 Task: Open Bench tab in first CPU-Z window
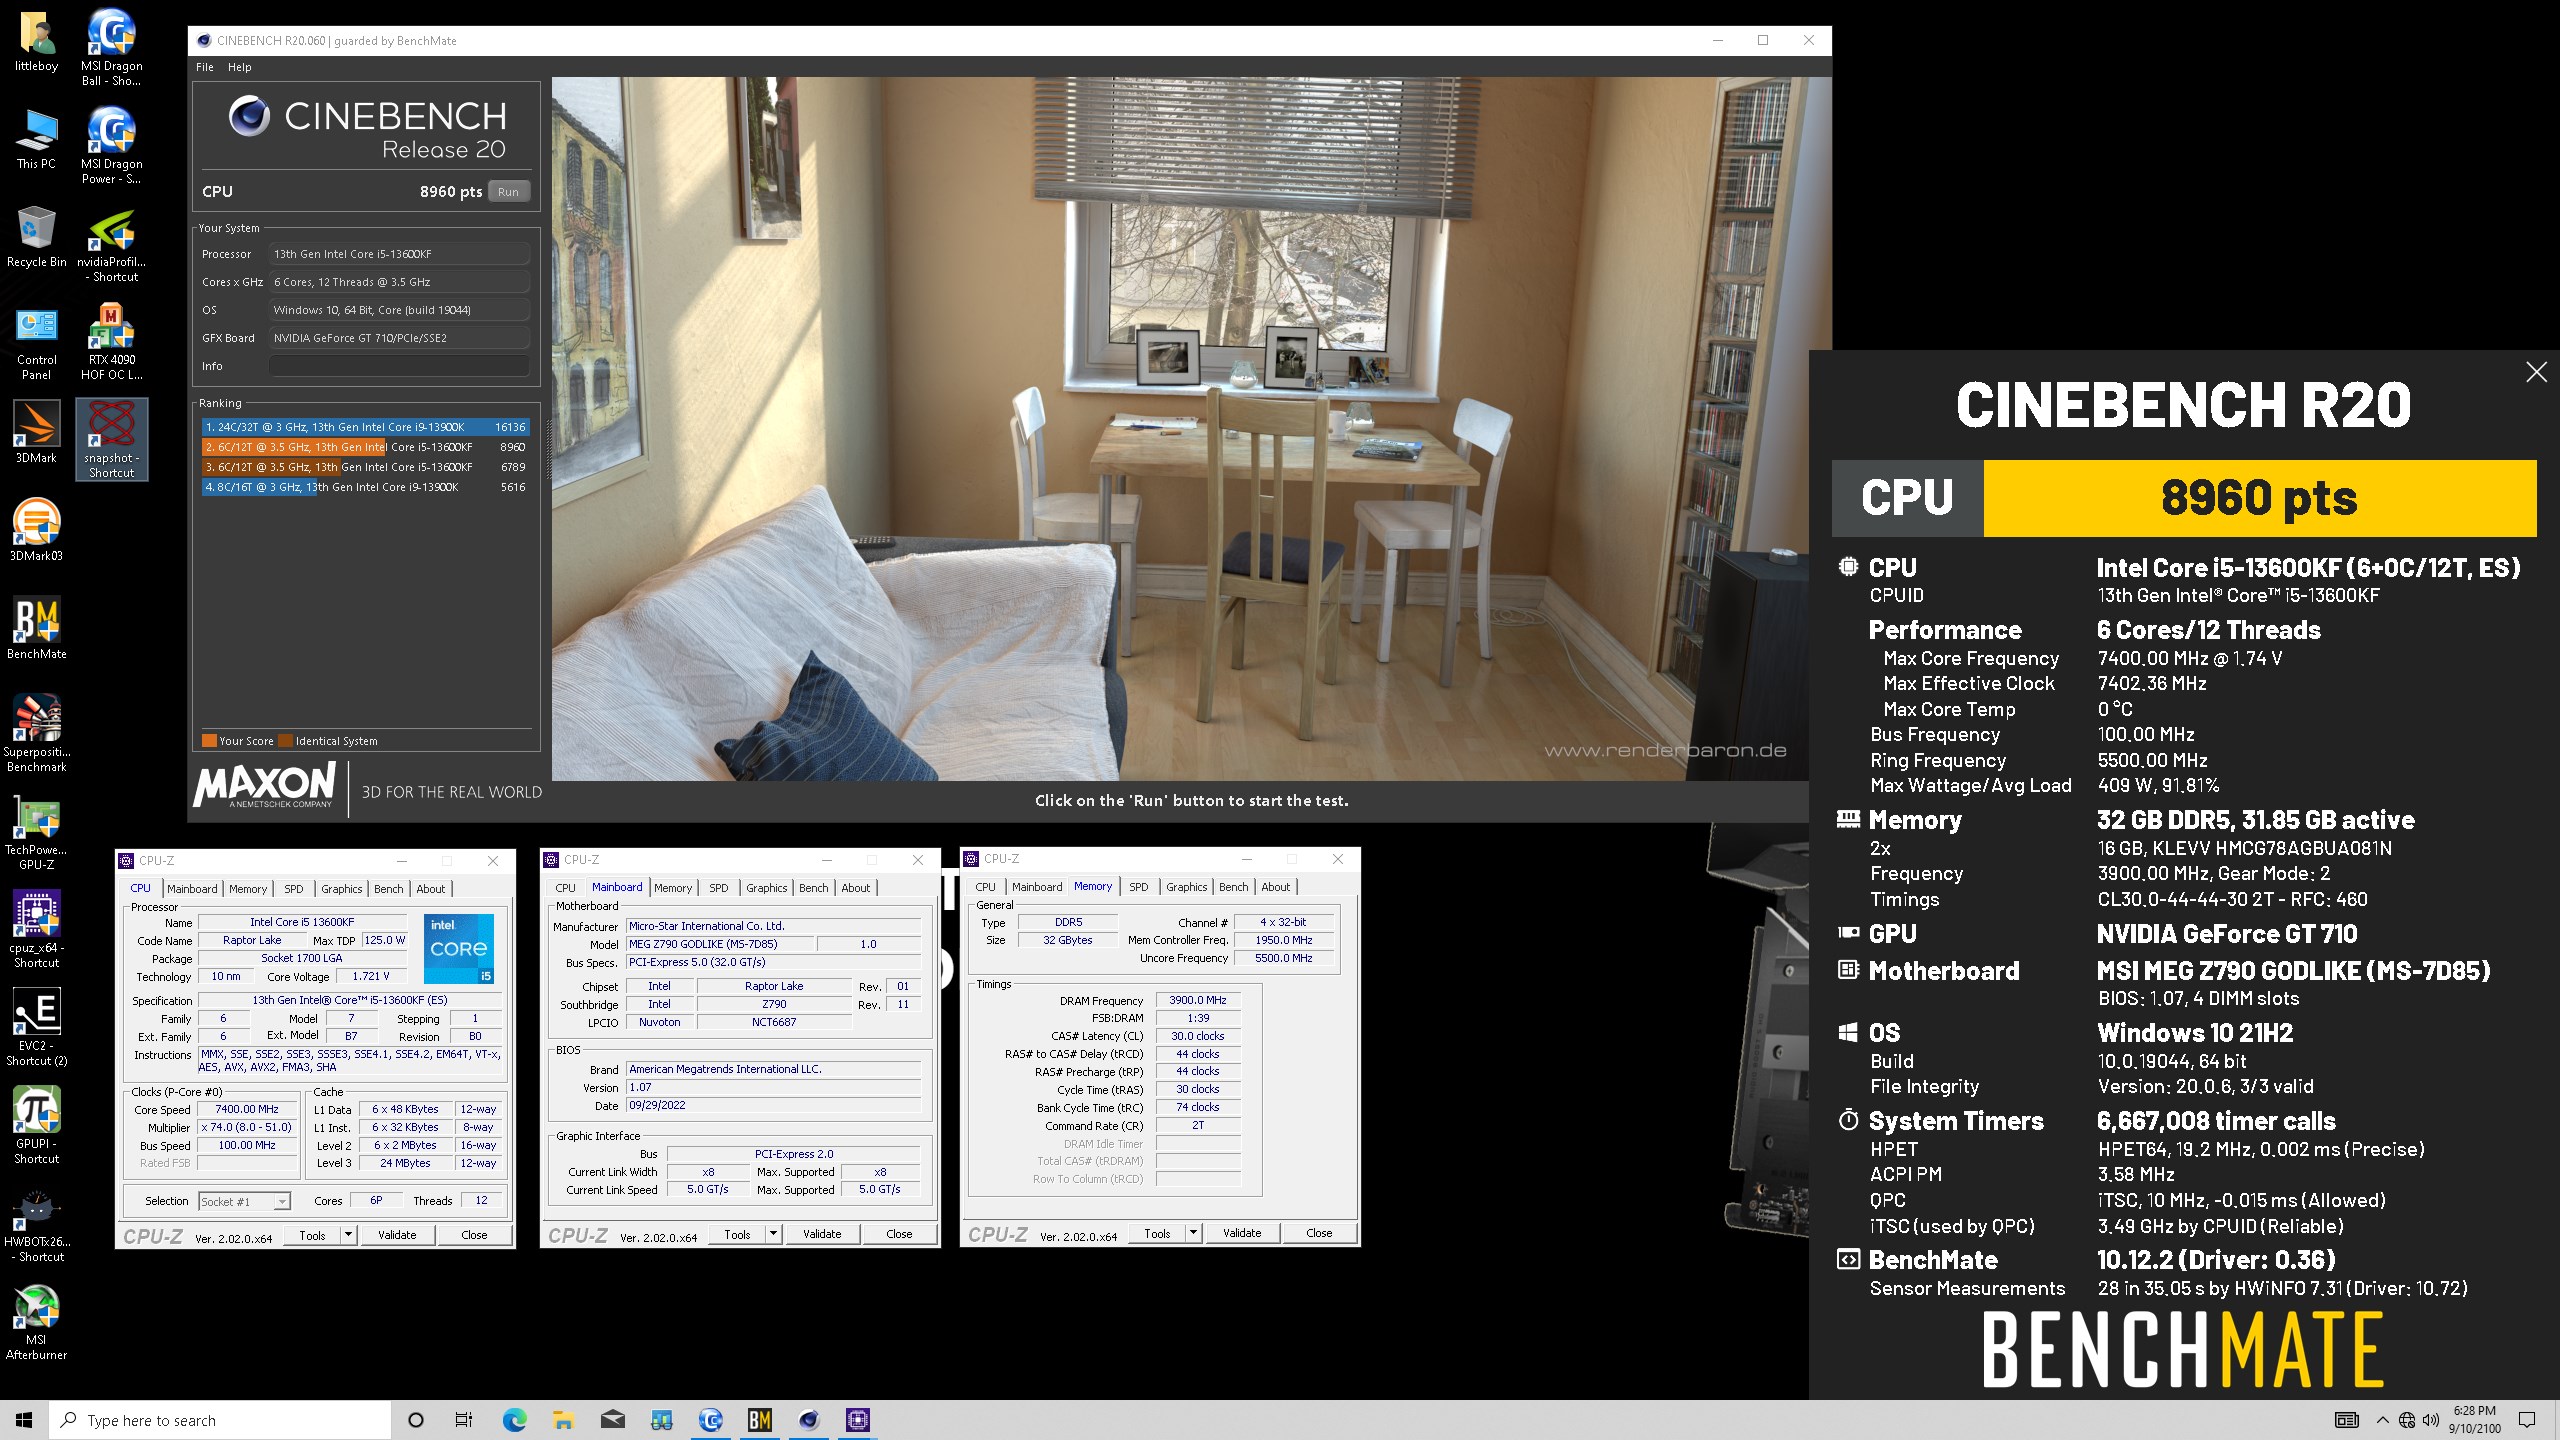click(x=389, y=888)
